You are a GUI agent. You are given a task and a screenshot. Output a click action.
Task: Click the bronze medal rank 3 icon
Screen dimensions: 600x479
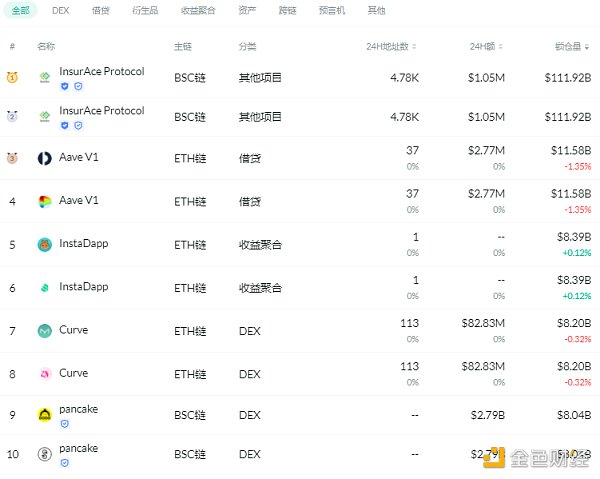click(x=12, y=158)
